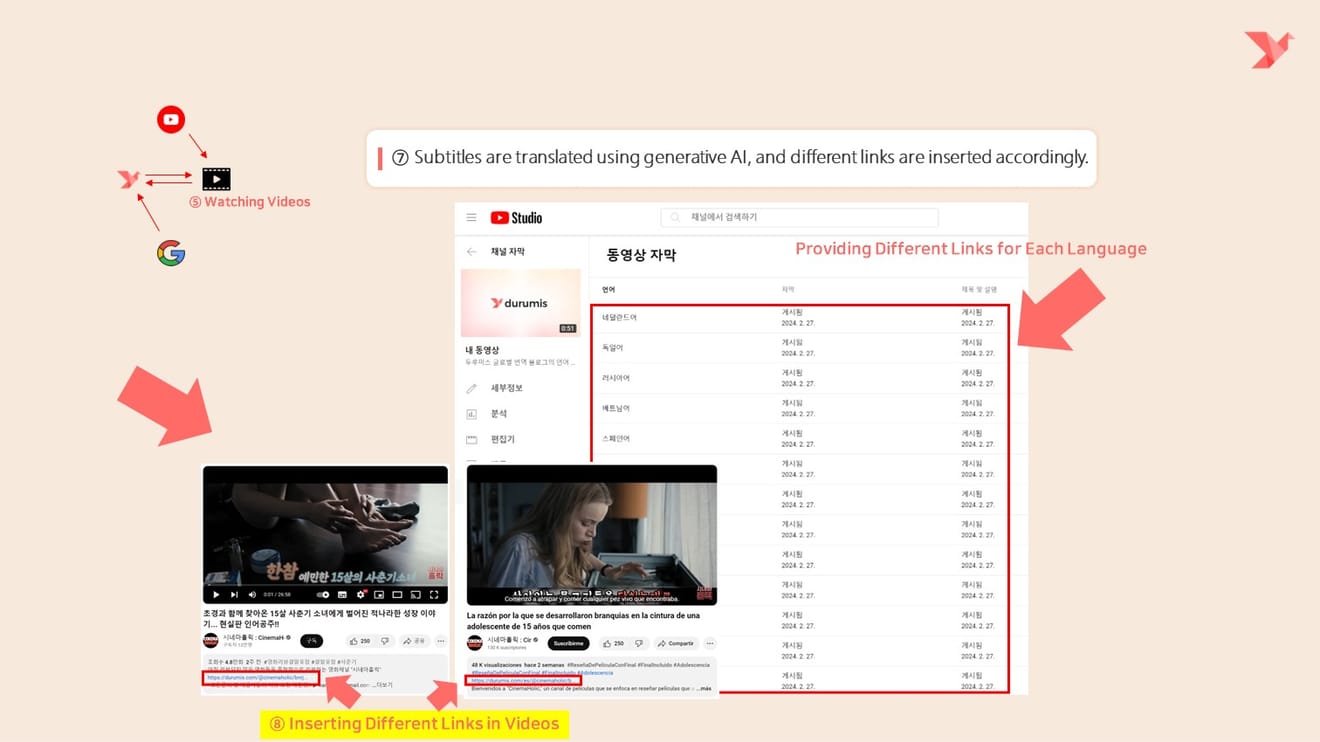The height and width of the screenshot is (742, 1320).
Task: Open channel avatar on the Spanish video
Action: [x=475, y=642]
